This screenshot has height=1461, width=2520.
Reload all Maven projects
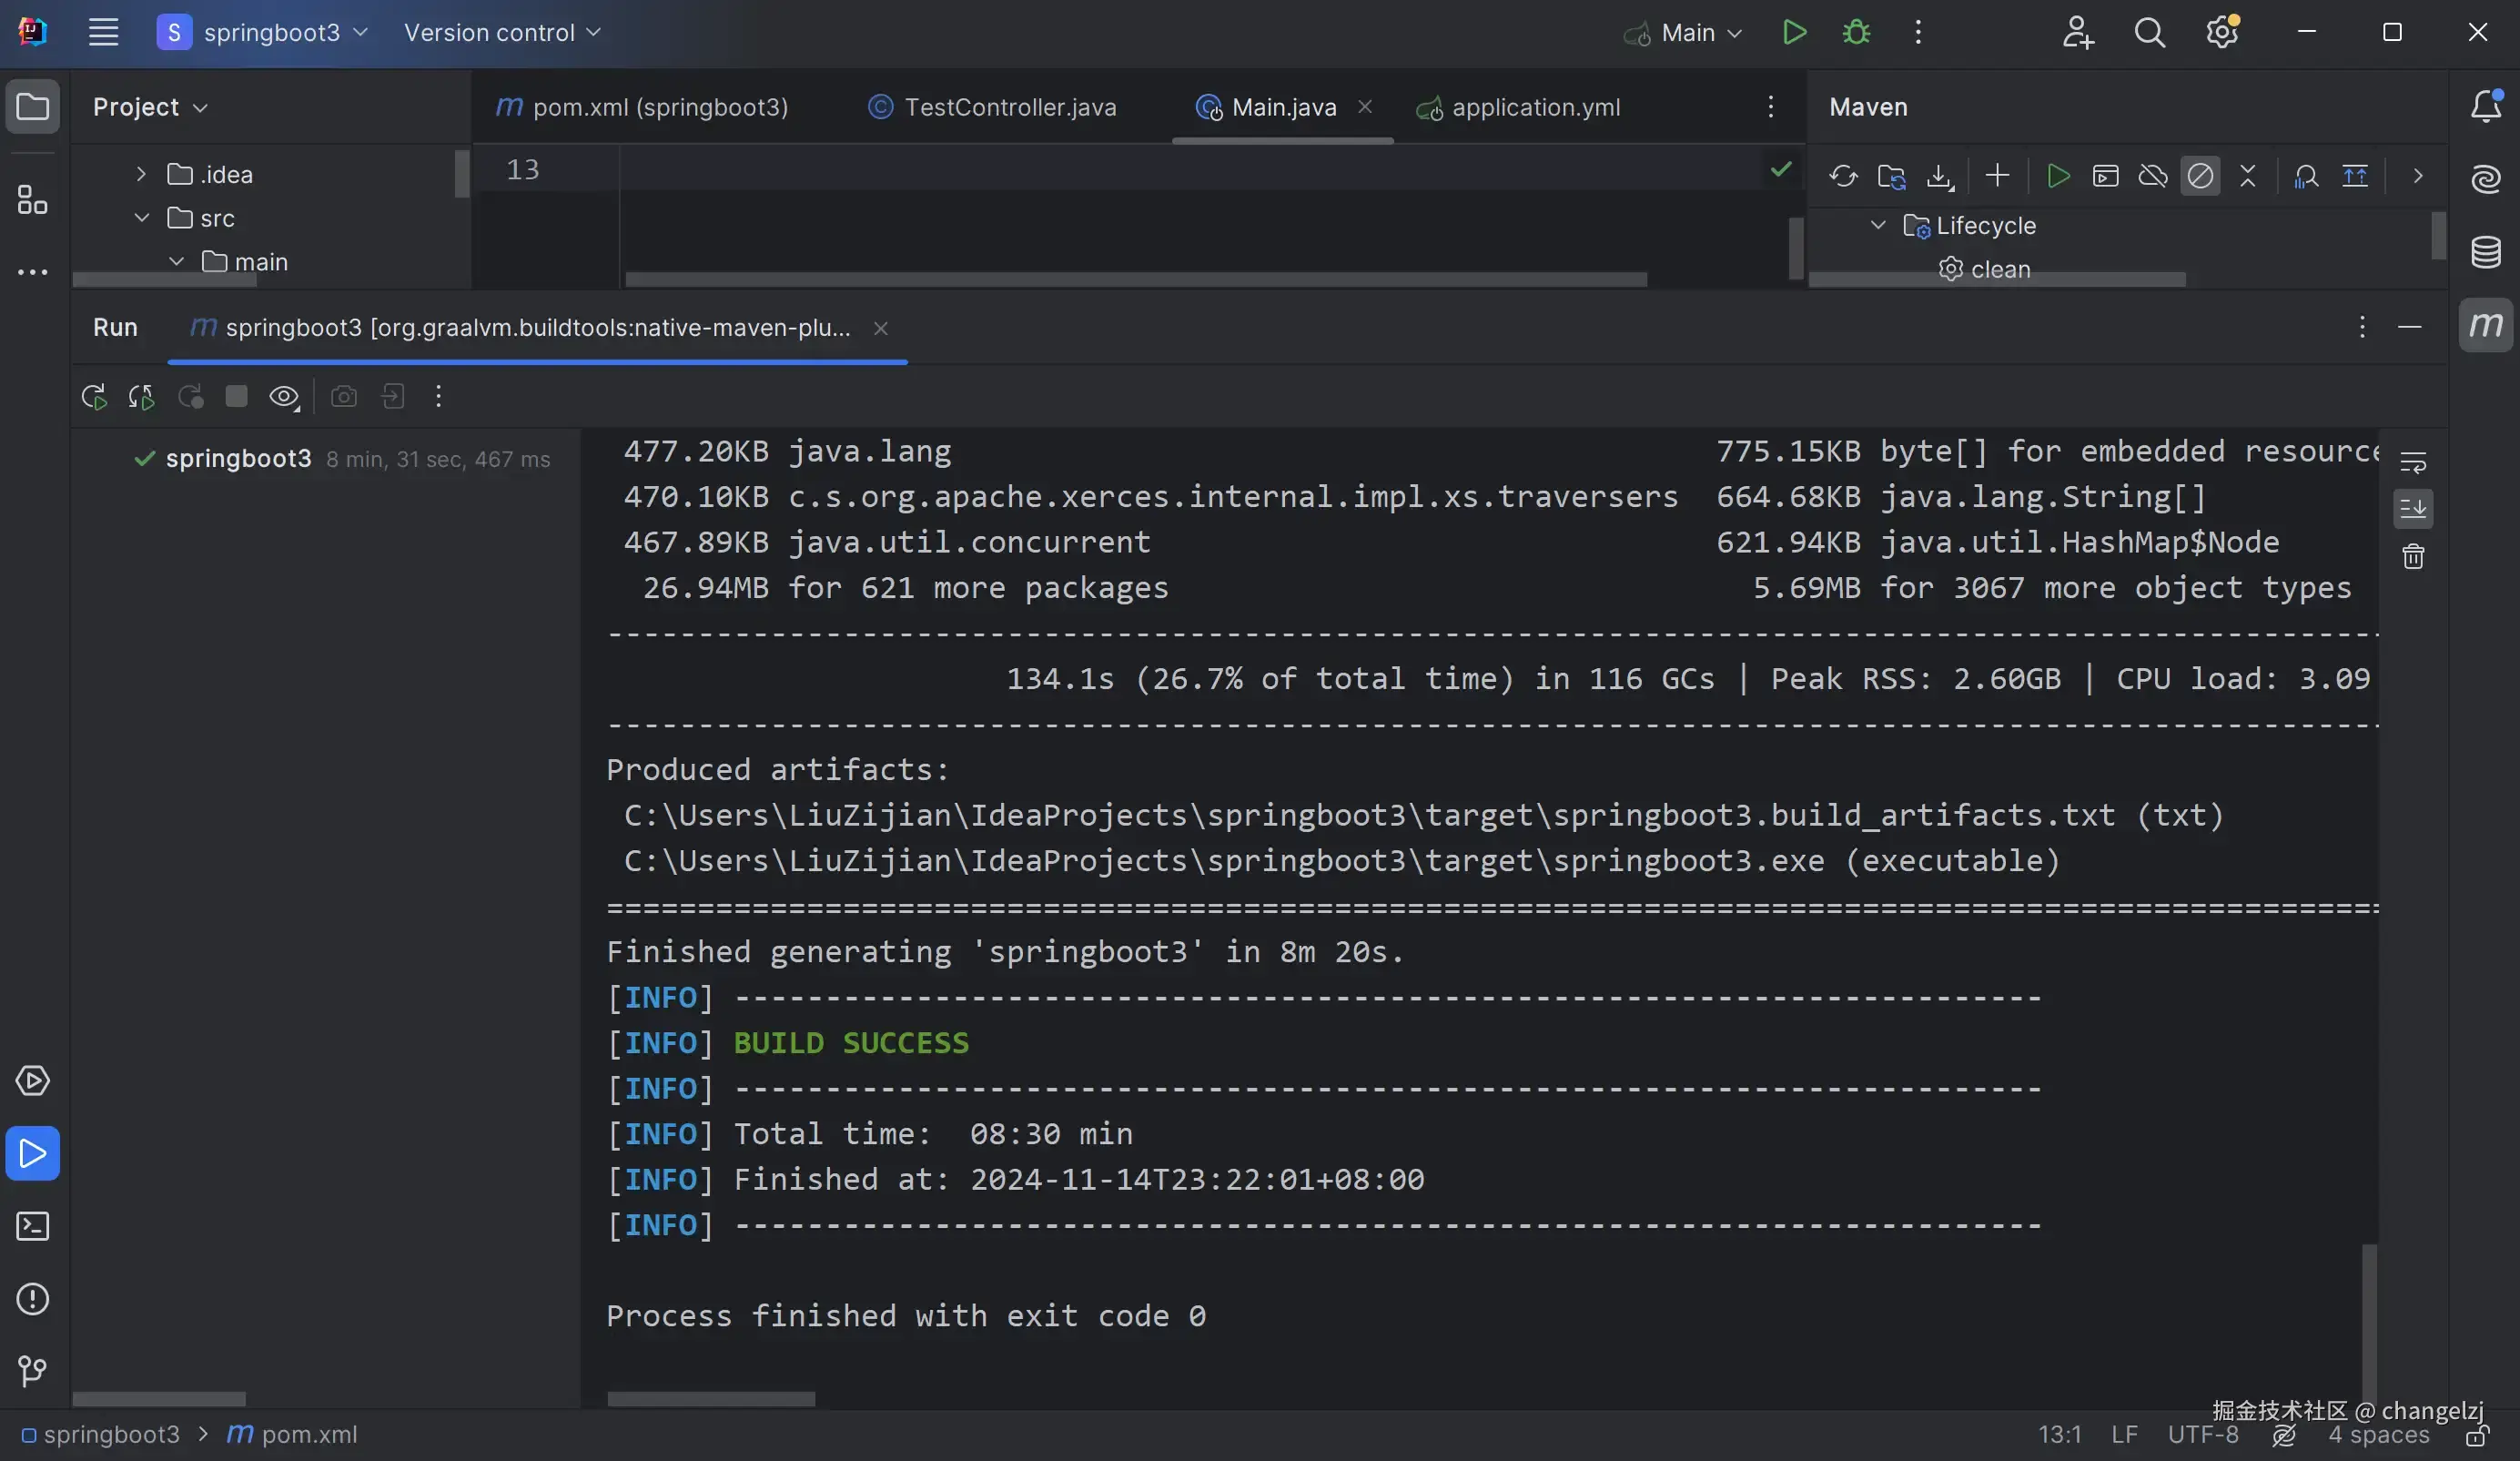tap(1843, 176)
